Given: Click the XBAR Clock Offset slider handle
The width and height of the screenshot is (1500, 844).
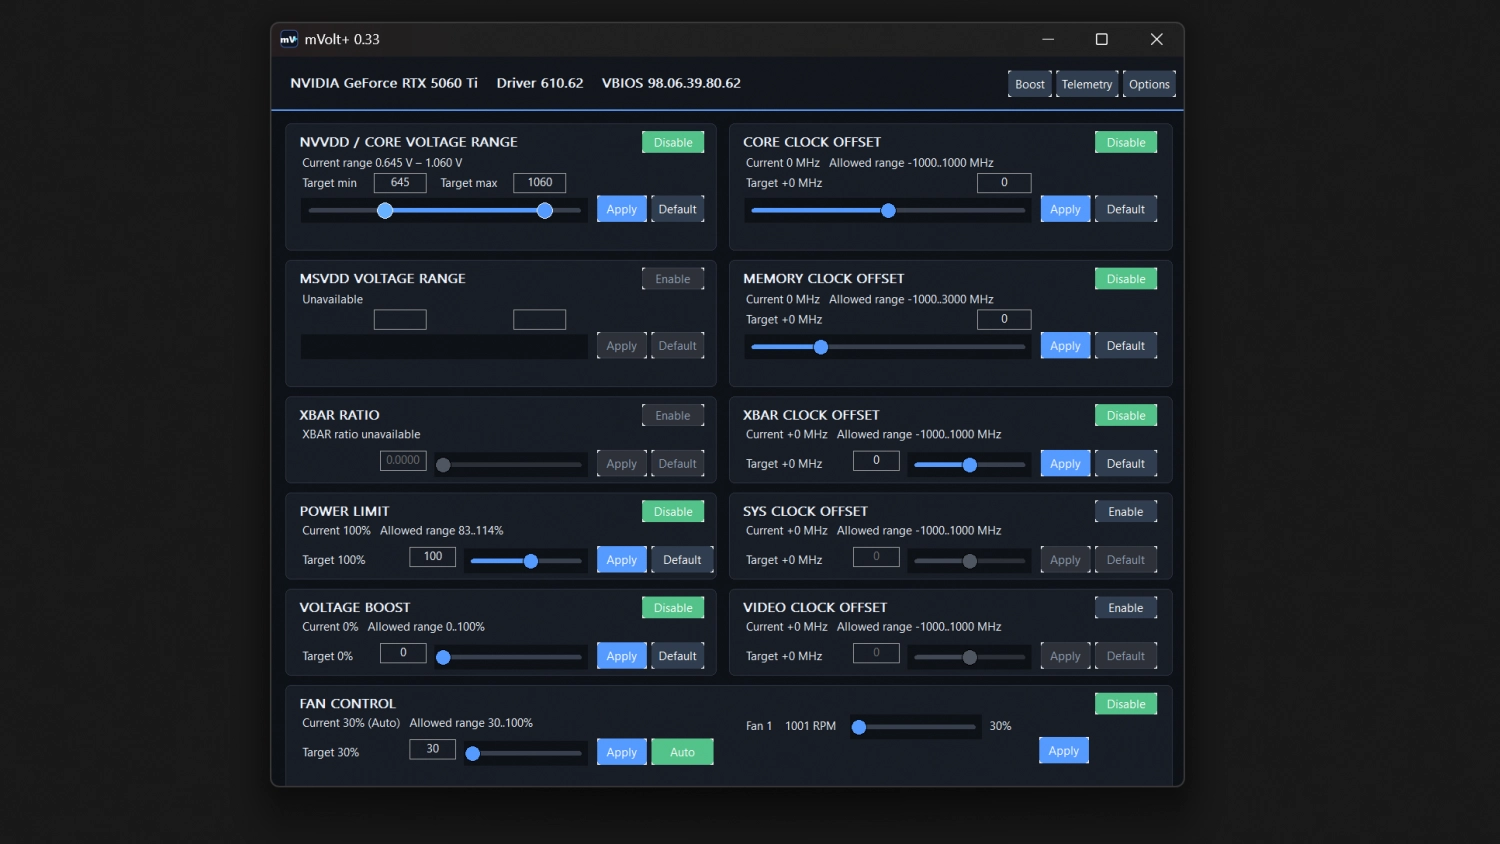Looking at the screenshot, I should (x=970, y=465).
